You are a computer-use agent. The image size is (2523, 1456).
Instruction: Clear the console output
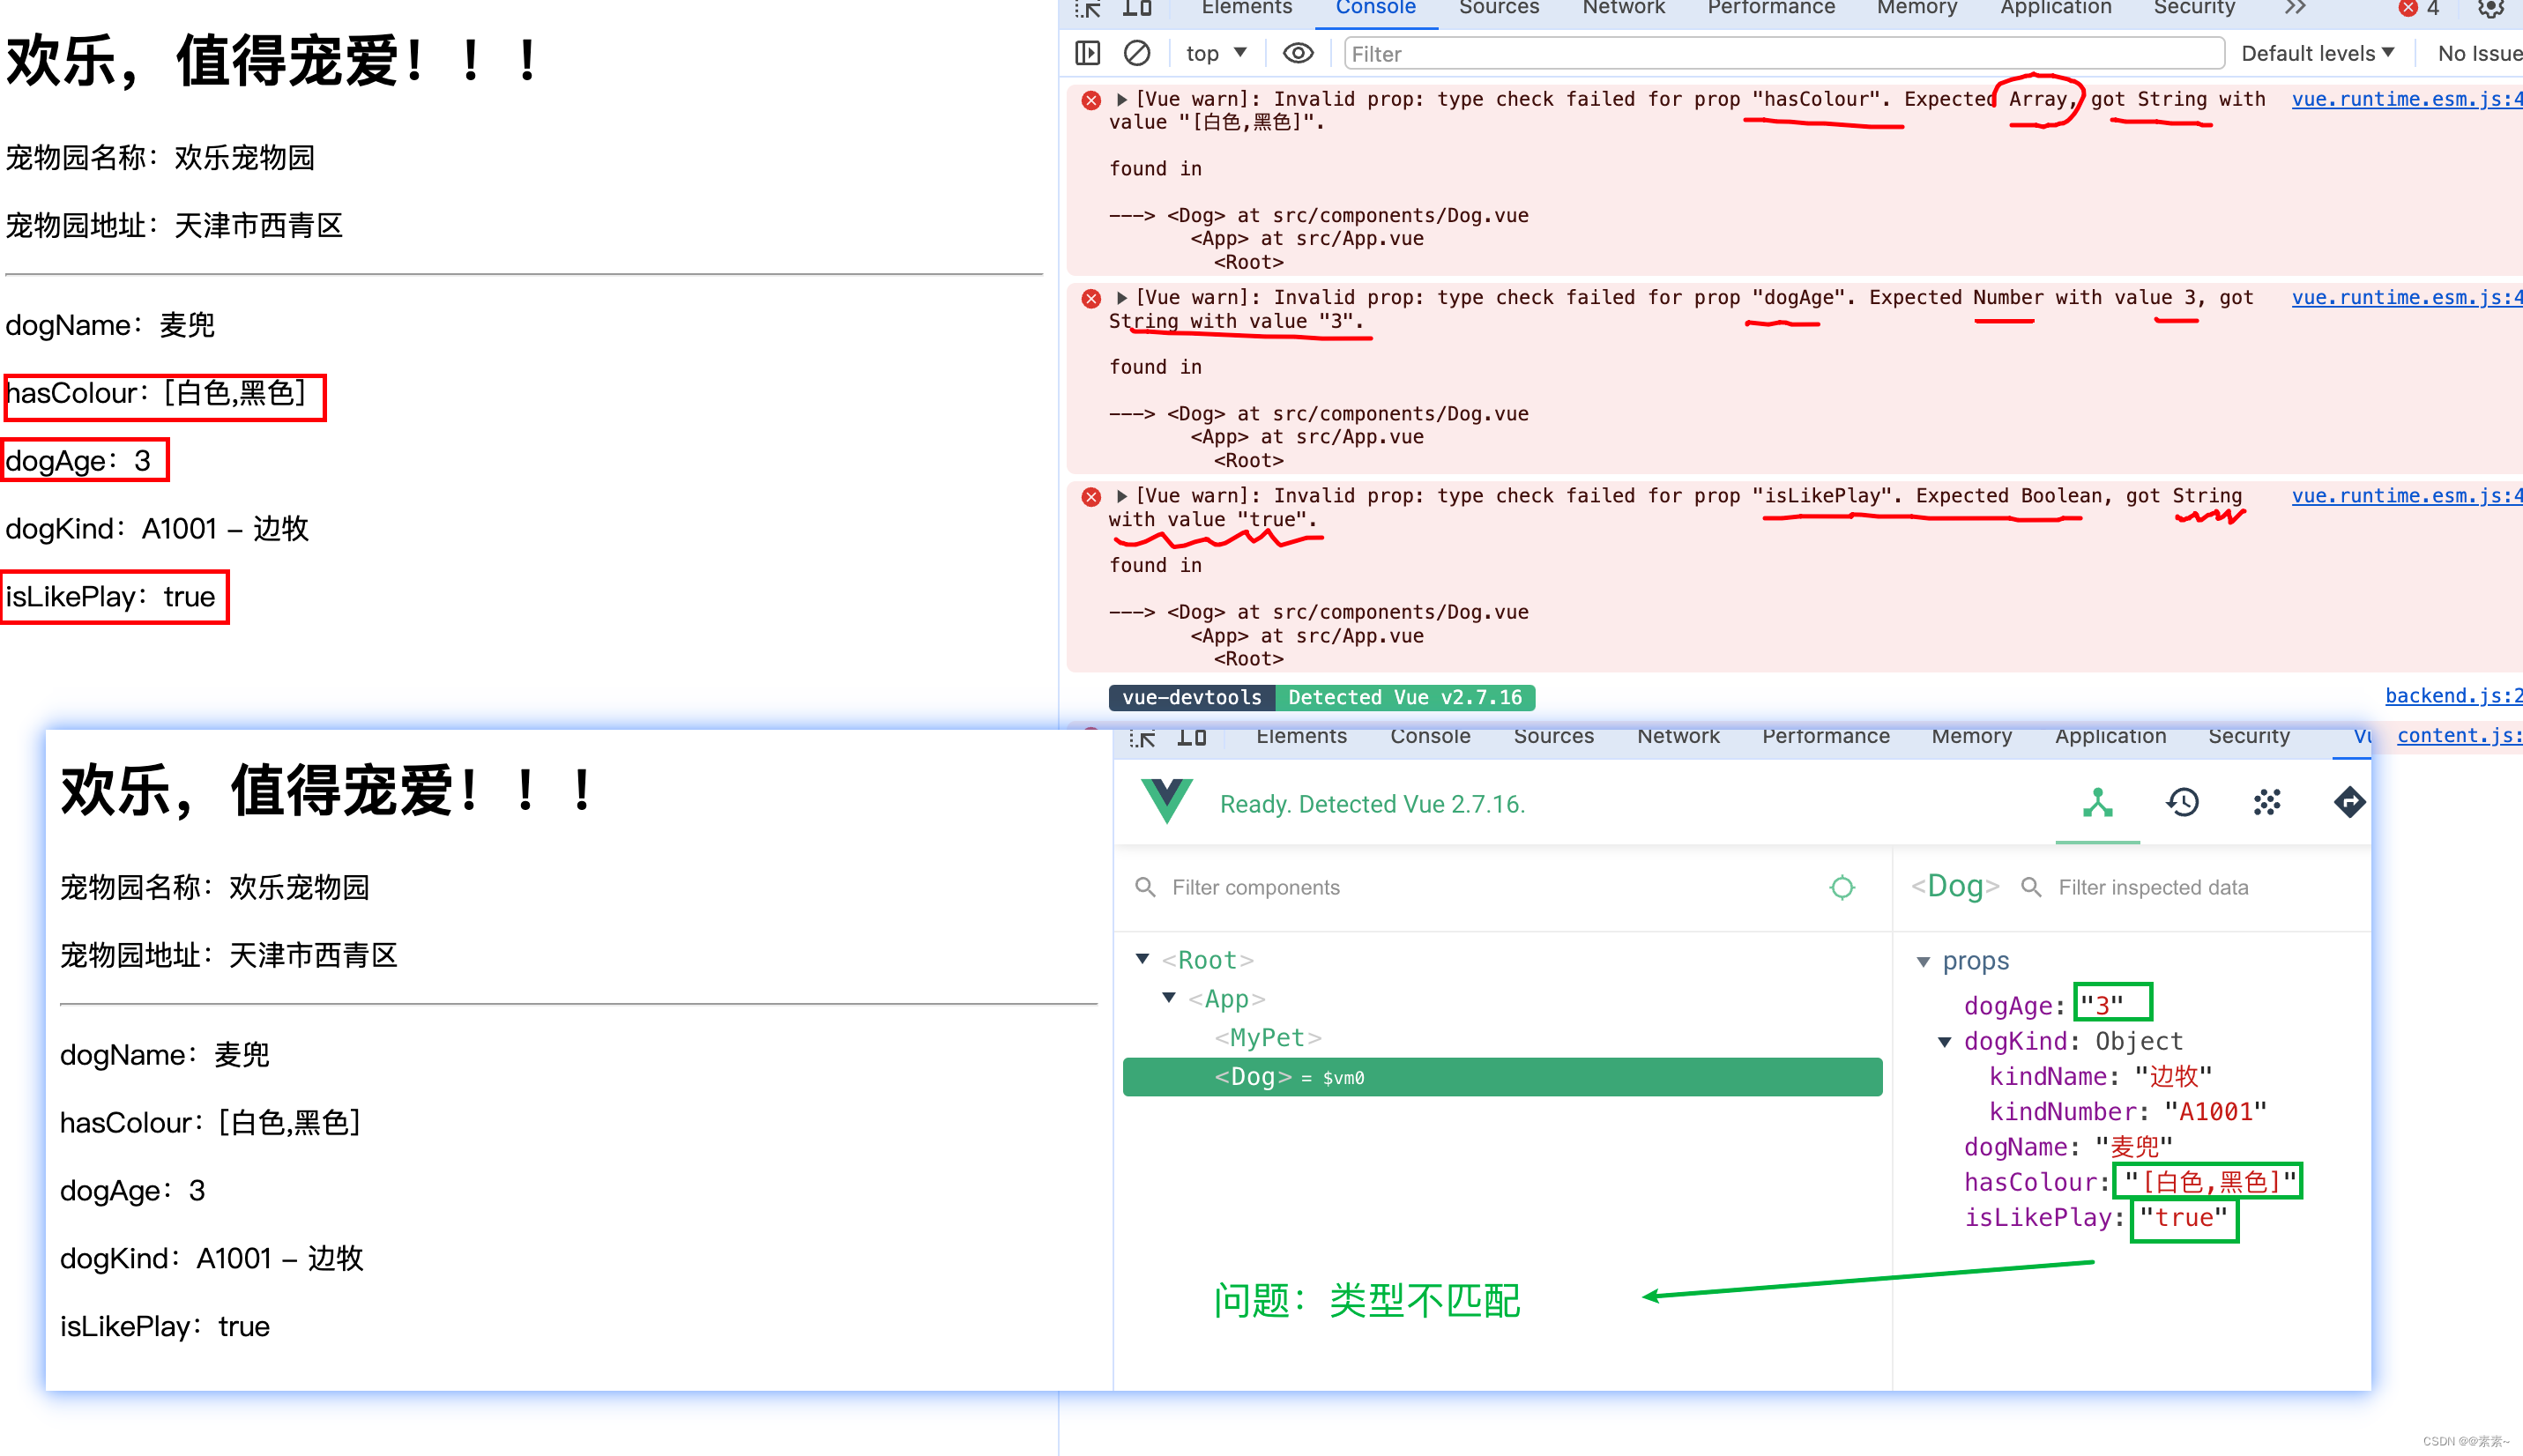click(1136, 53)
